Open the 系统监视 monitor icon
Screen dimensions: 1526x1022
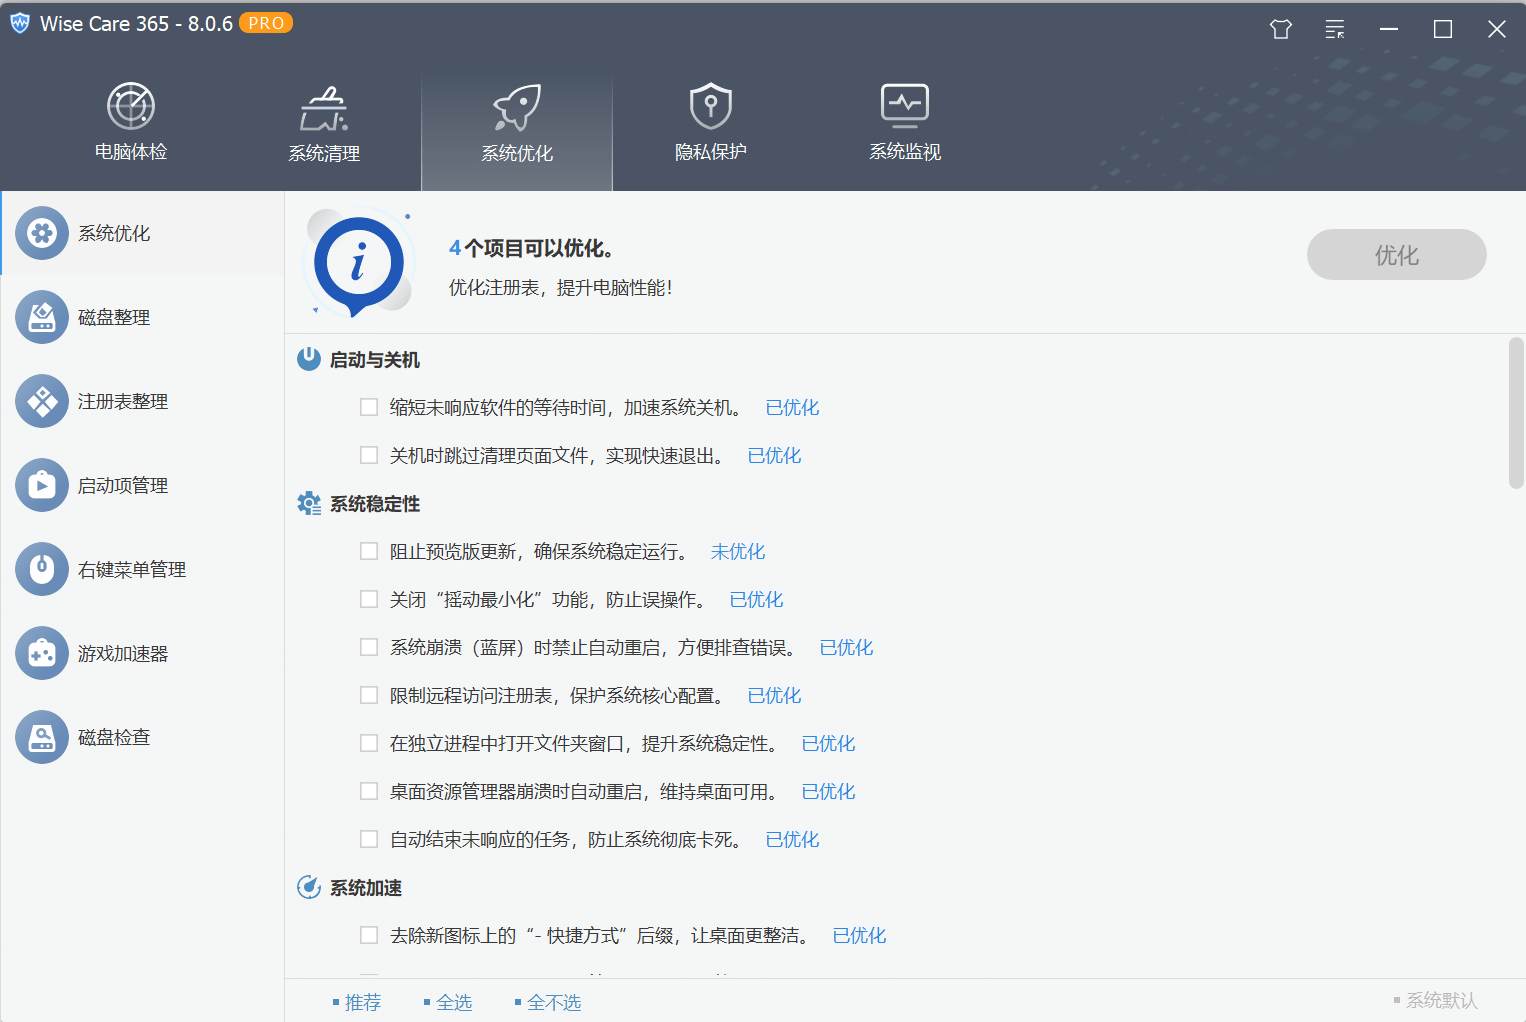pos(905,106)
